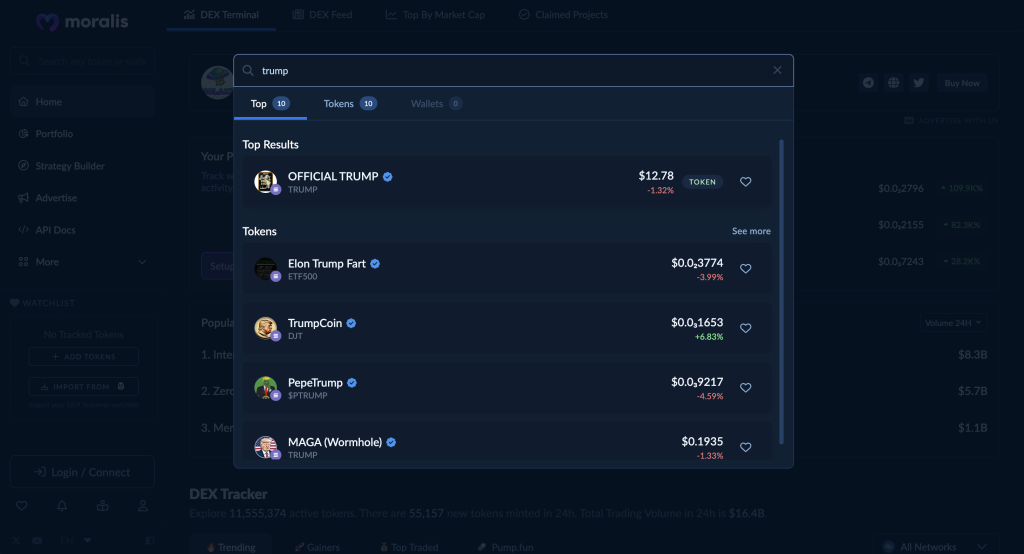This screenshot has height=554, width=1024.
Task: Open the website globe icon
Action: (893, 83)
